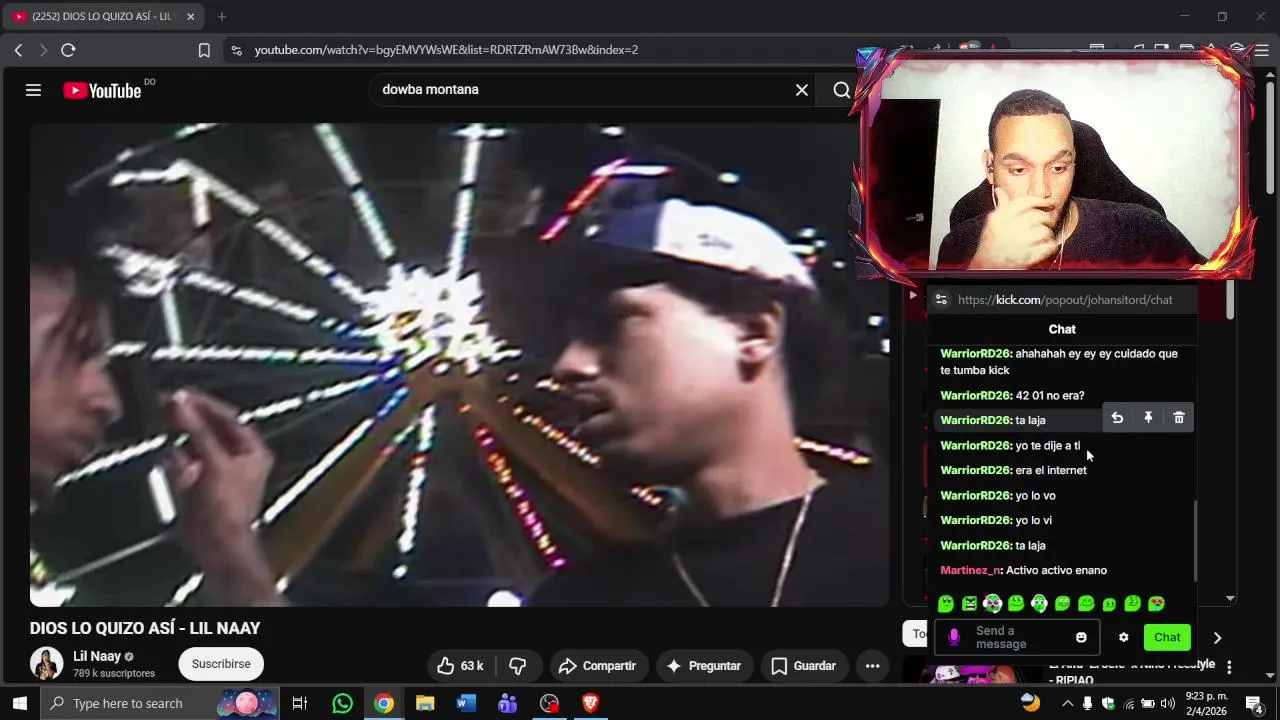Open Google Chrome from the taskbar
1280x720 pixels.
384,703
